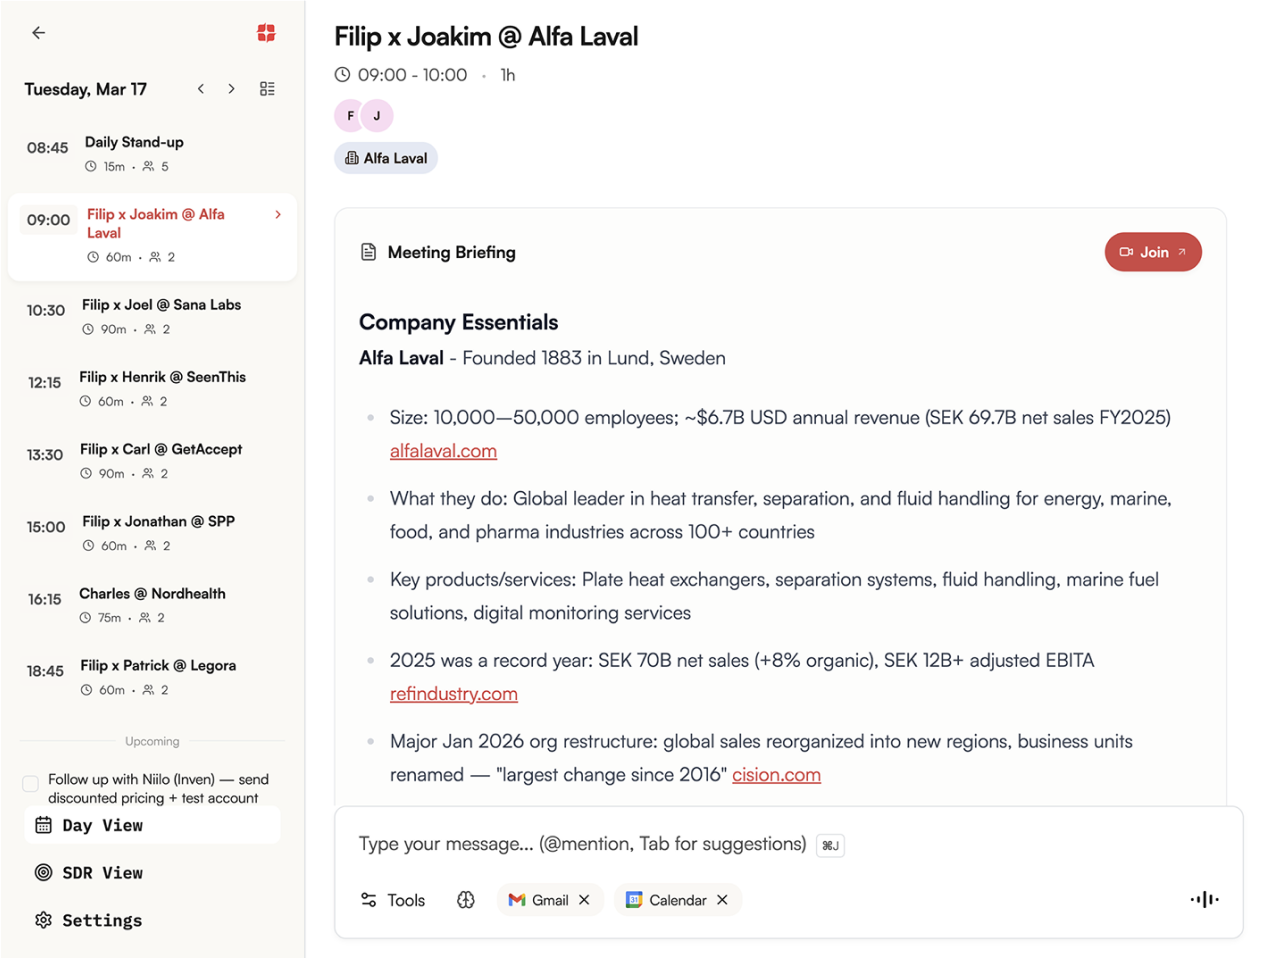This screenshot has height=960, width=1280.
Task: Click the back arrow icon
Action: (x=39, y=33)
